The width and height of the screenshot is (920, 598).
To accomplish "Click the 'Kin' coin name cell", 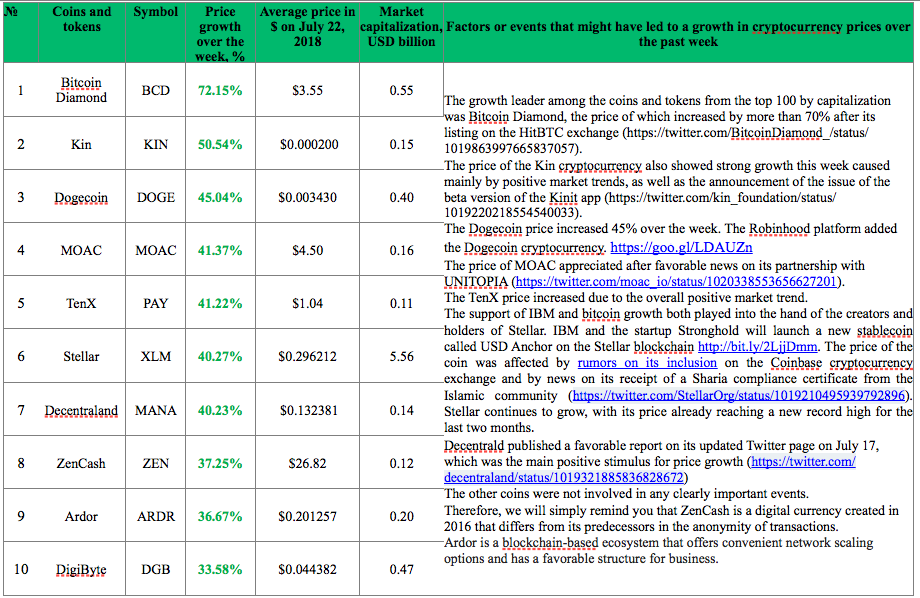I will point(82,144).
